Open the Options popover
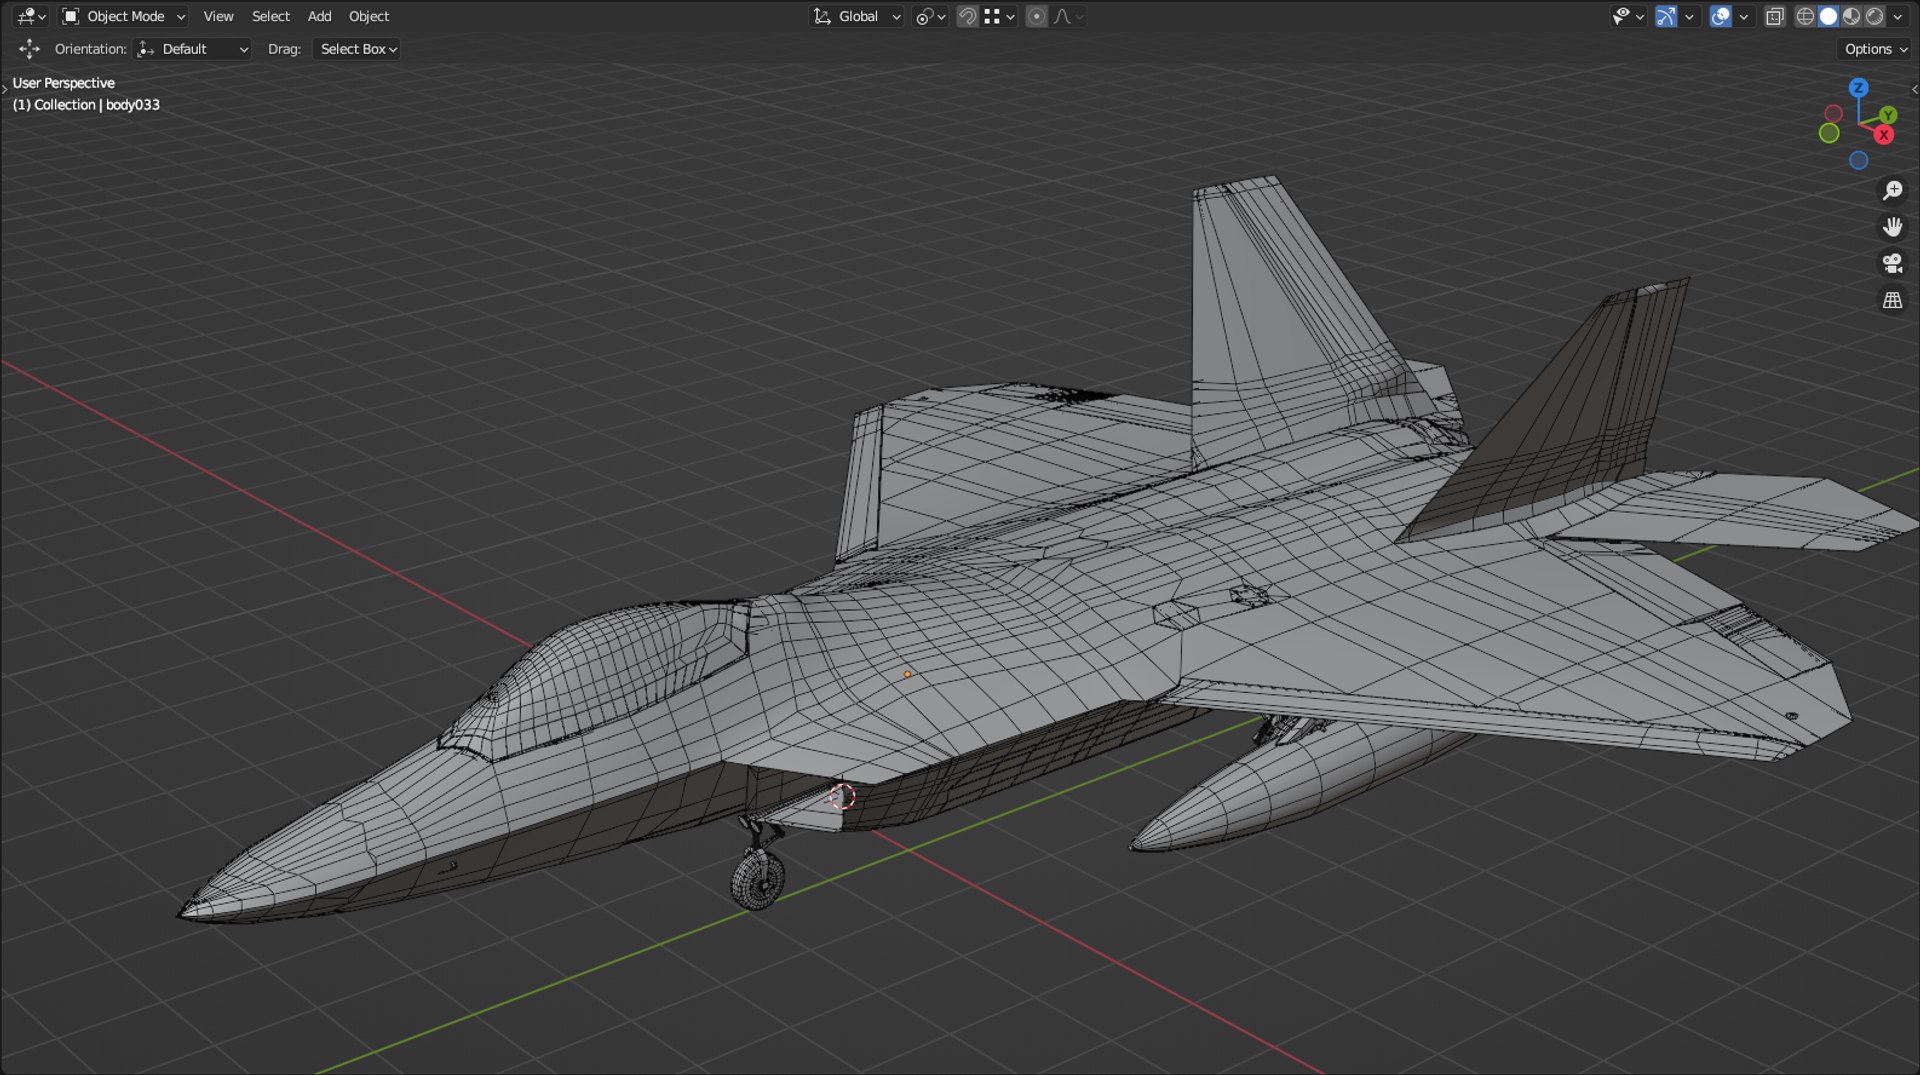Viewport: 1920px width, 1075px height. click(x=1875, y=49)
